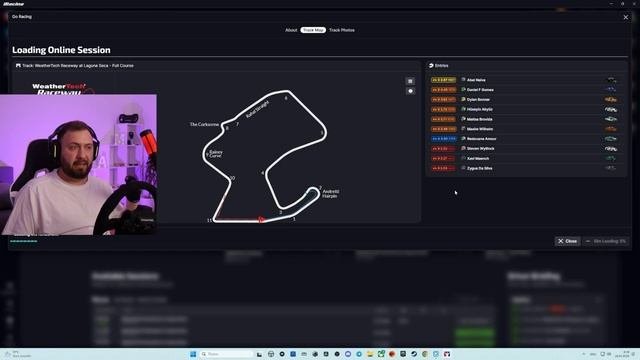
Task: Click the club icon beside Daniel F Gomes
Action: pos(463,89)
